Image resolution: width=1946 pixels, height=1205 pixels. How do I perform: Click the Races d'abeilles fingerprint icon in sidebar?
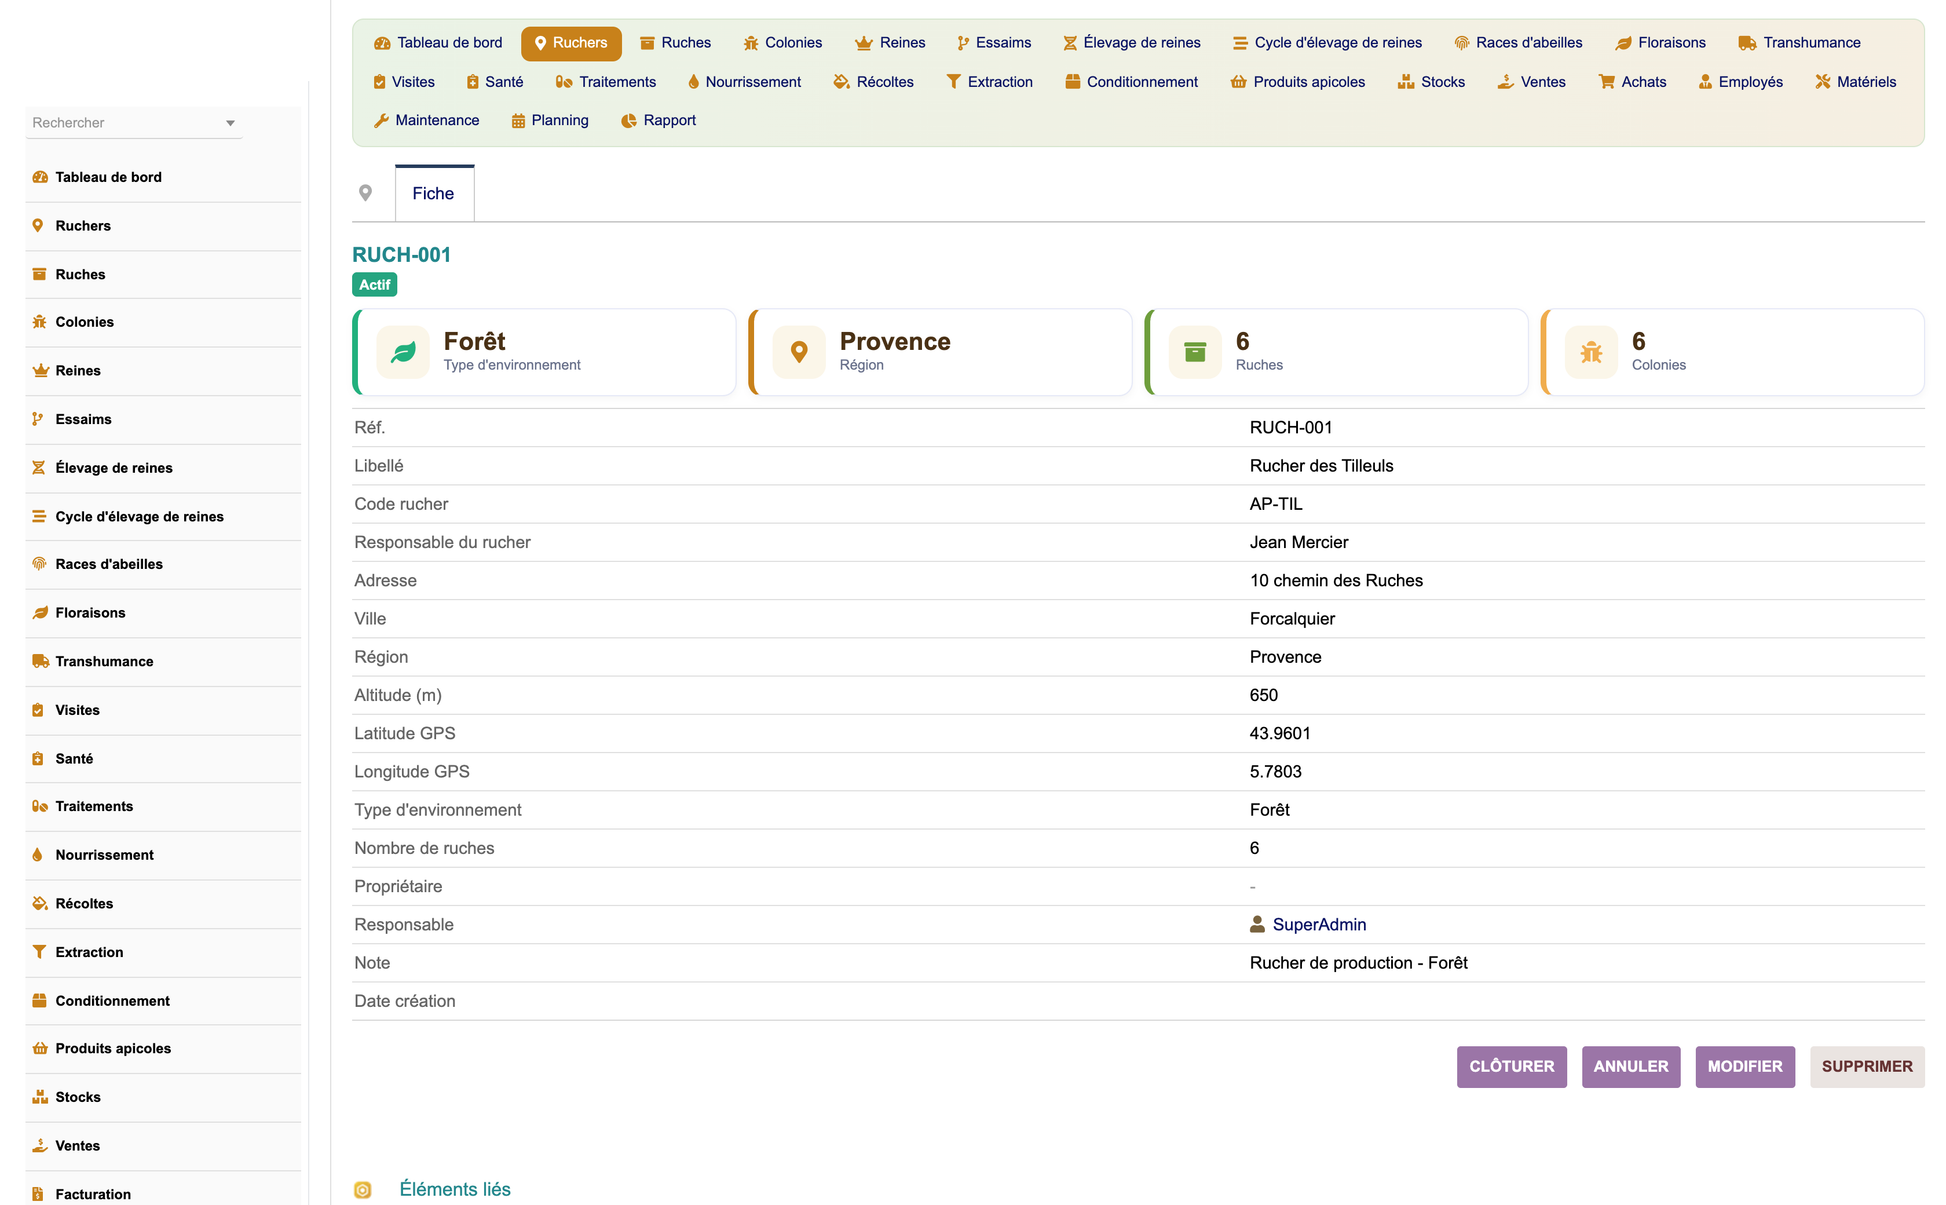click(x=40, y=564)
